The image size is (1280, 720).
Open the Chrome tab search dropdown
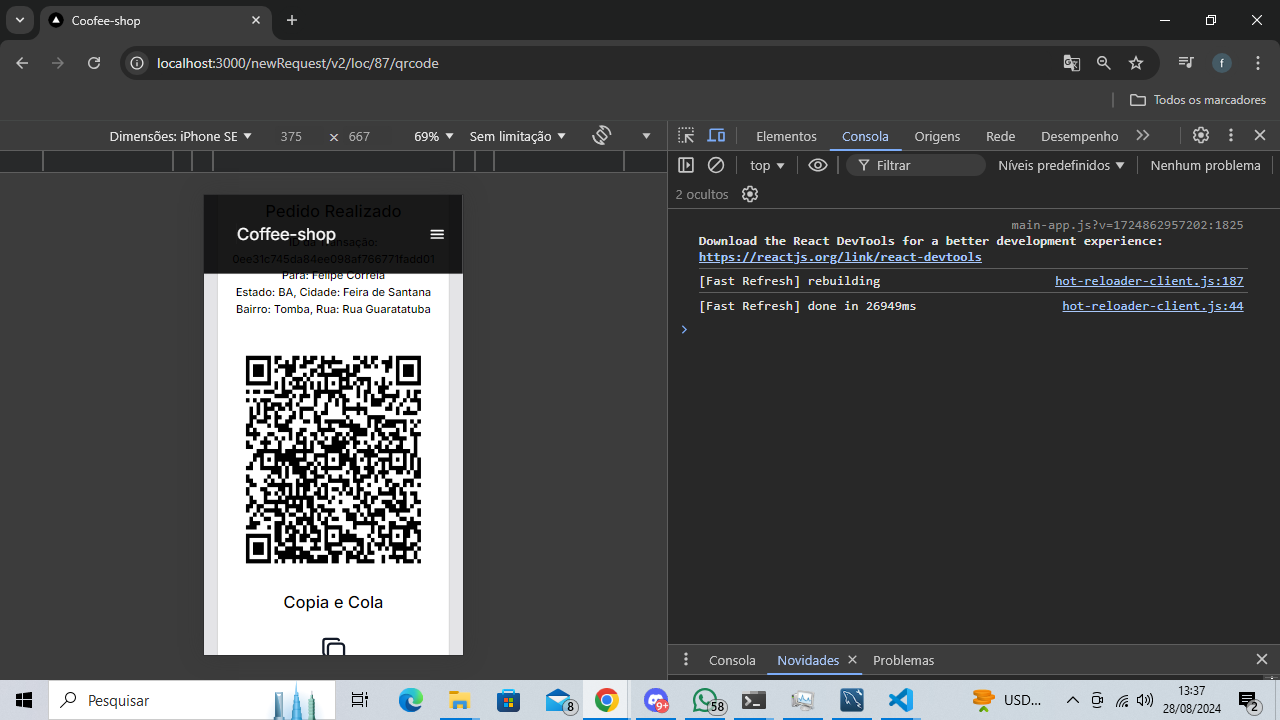point(20,20)
